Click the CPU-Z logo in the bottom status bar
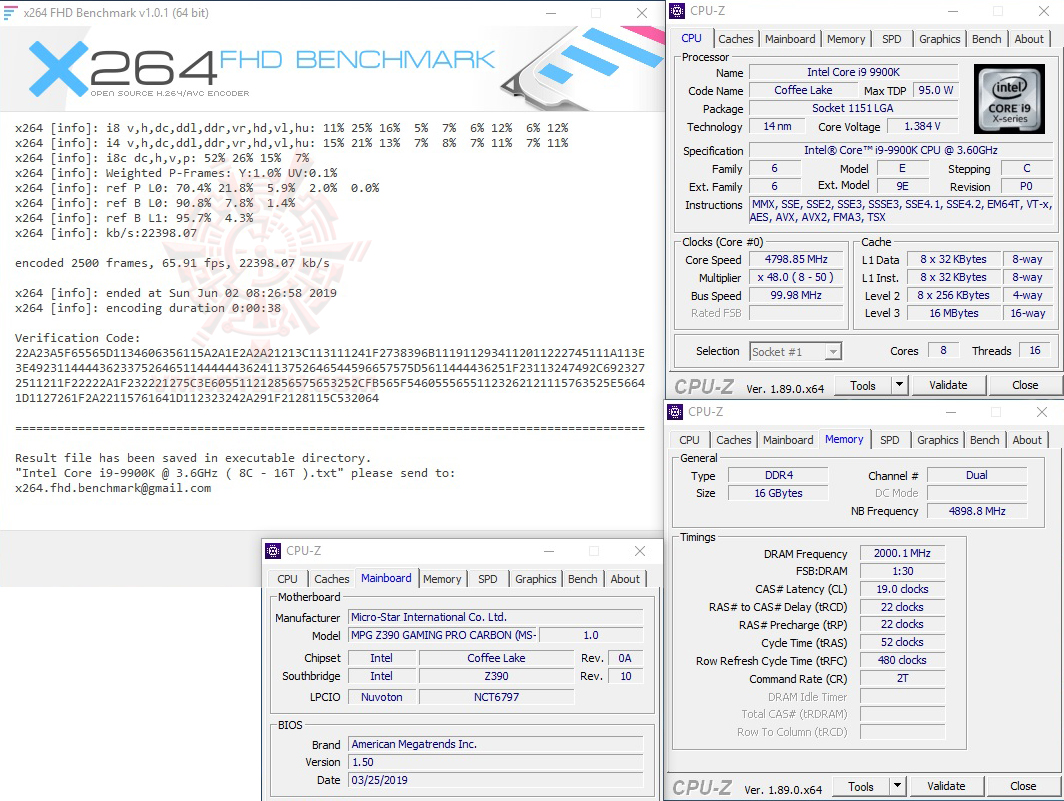 point(704,786)
